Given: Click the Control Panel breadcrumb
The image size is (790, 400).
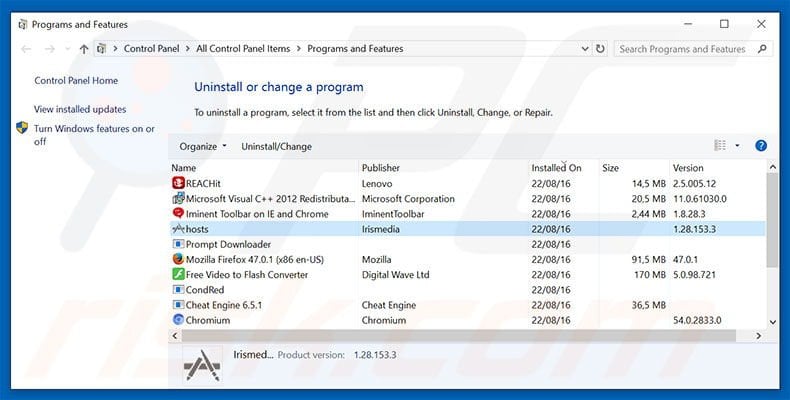Looking at the screenshot, I should click(x=152, y=49).
